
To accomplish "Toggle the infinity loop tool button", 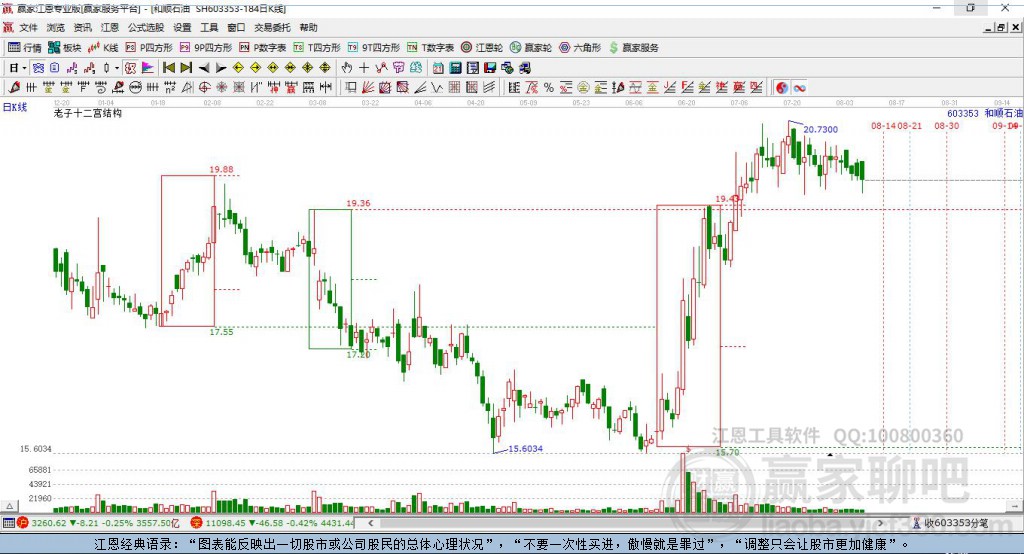I will point(799,88).
